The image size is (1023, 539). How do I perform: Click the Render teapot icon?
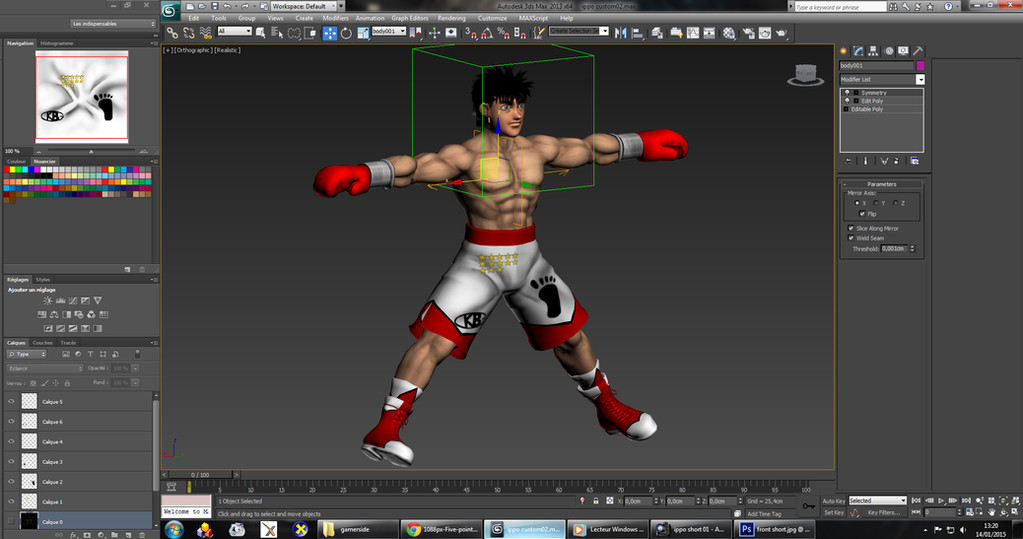(x=782, y=33)
